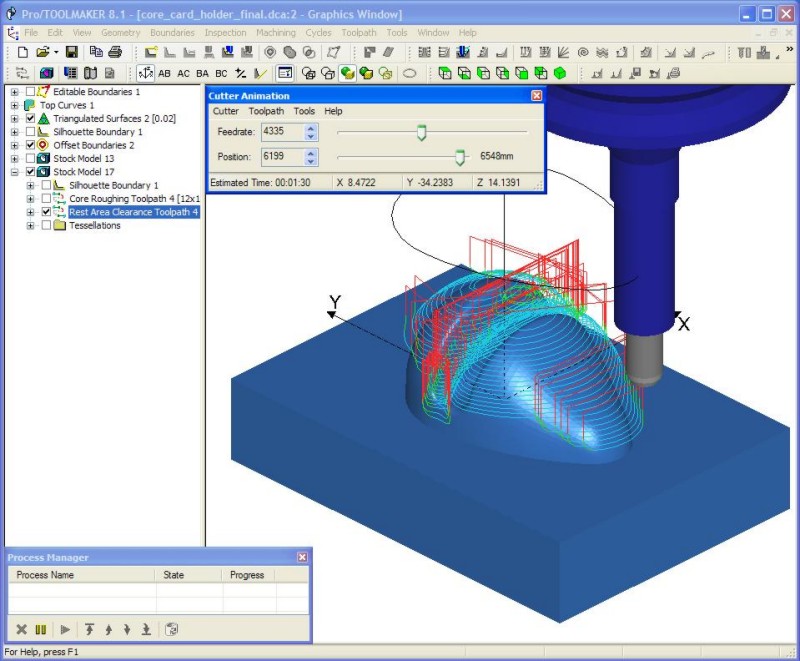The image size is (800, 661).
Task: Expand the Triangulated Surfaces 2 node
Action: [15, 118]
